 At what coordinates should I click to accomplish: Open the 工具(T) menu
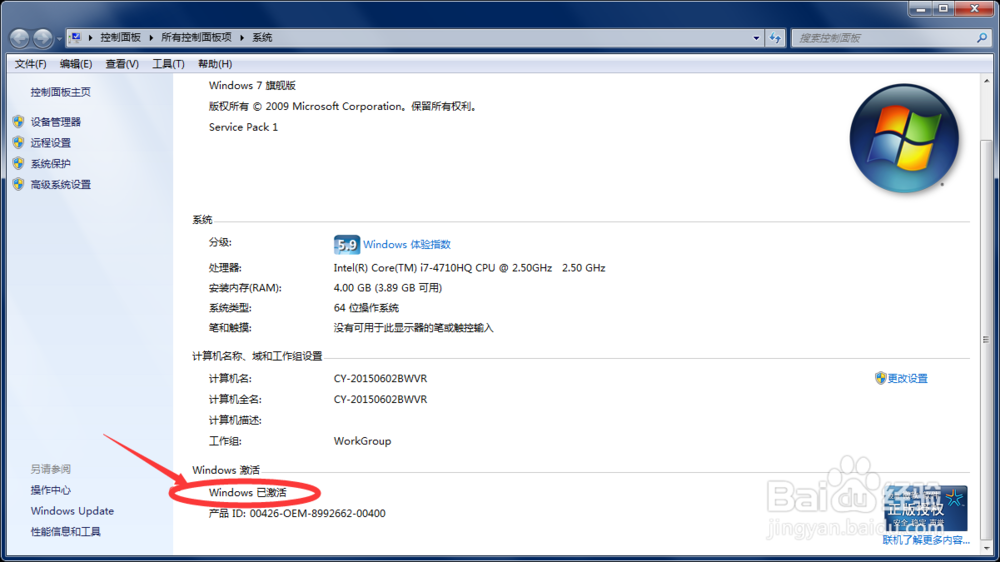click(x=168, y=64)
